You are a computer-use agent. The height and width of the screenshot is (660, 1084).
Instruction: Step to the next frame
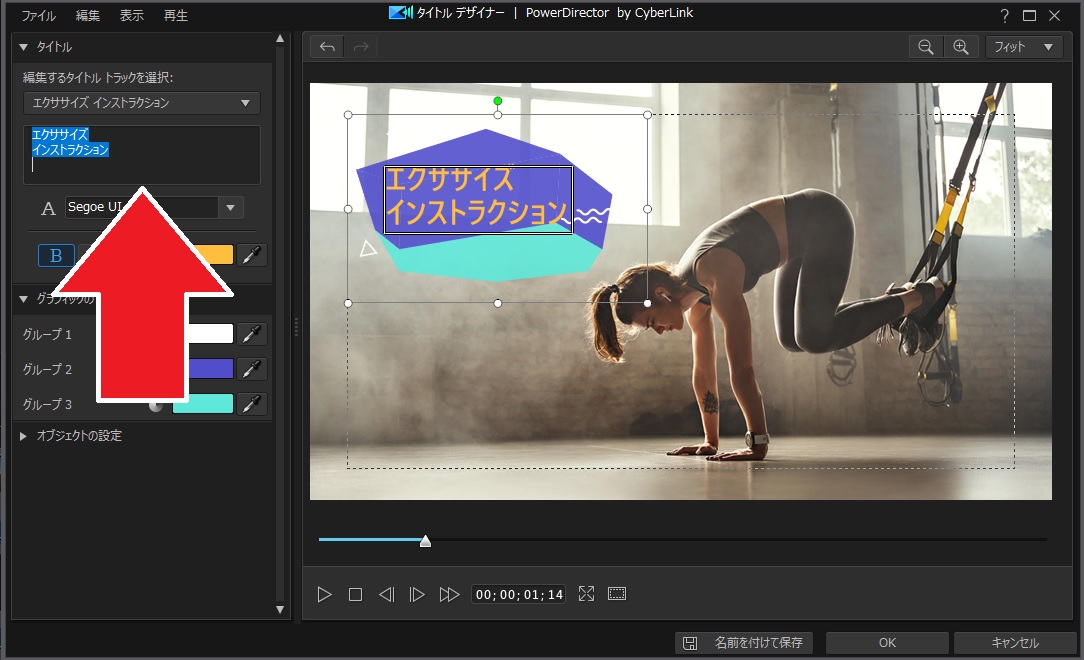point(417,594)
